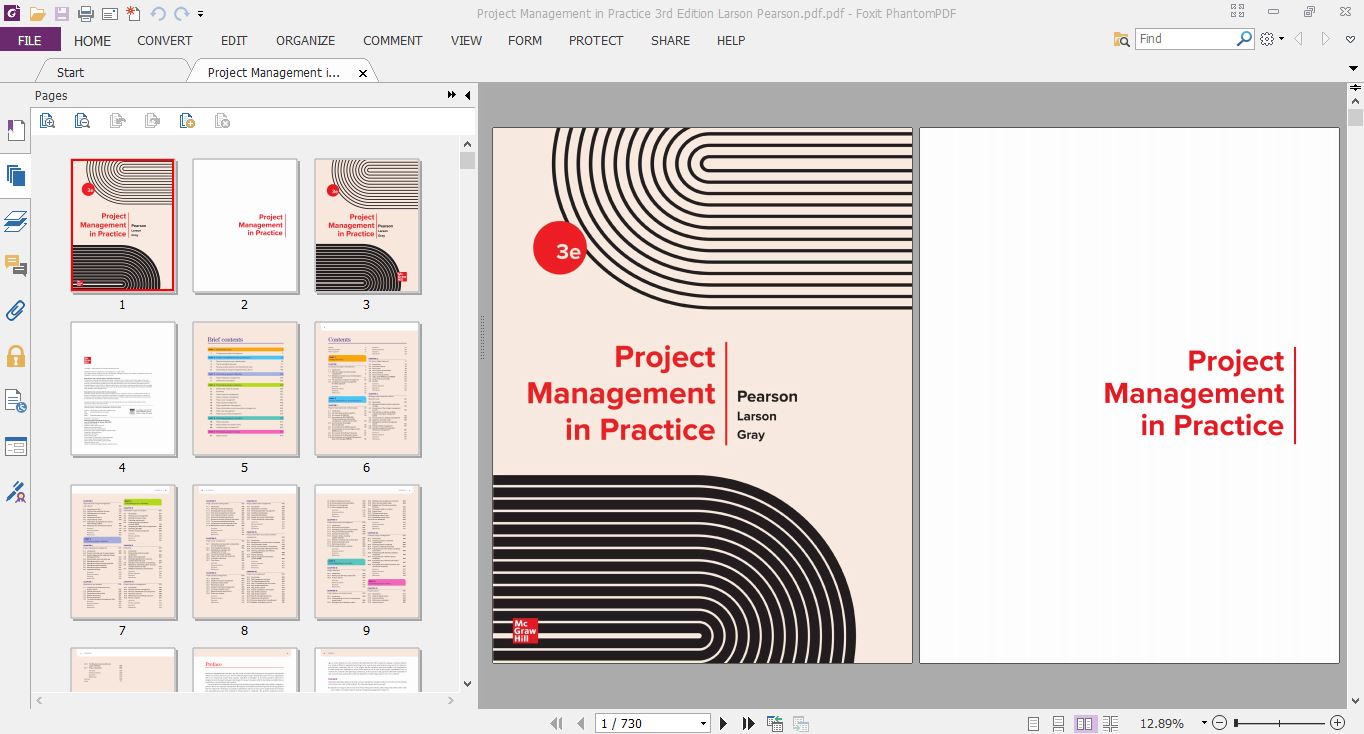This screenshot has width=1364, height=734.
Task: Open the Digital Signatures panel icon
Action: [15, 492]
